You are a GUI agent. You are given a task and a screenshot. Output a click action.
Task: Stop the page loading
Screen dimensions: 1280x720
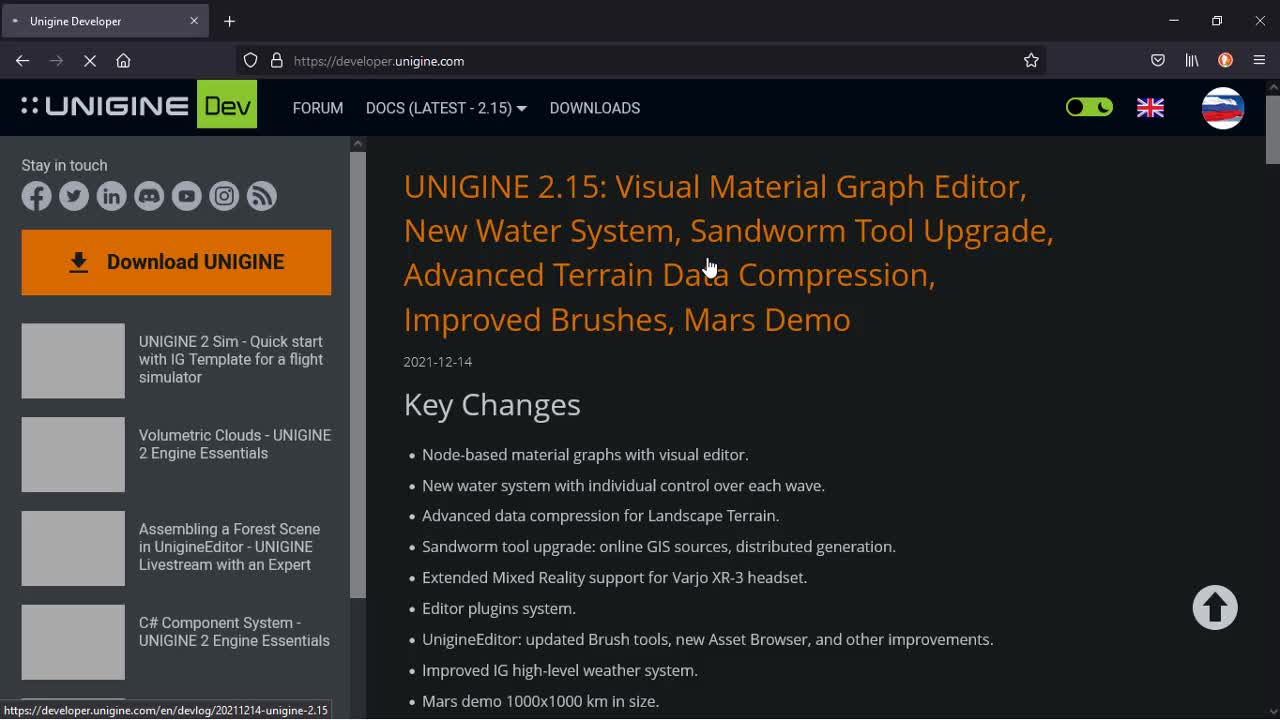point(90,61)
